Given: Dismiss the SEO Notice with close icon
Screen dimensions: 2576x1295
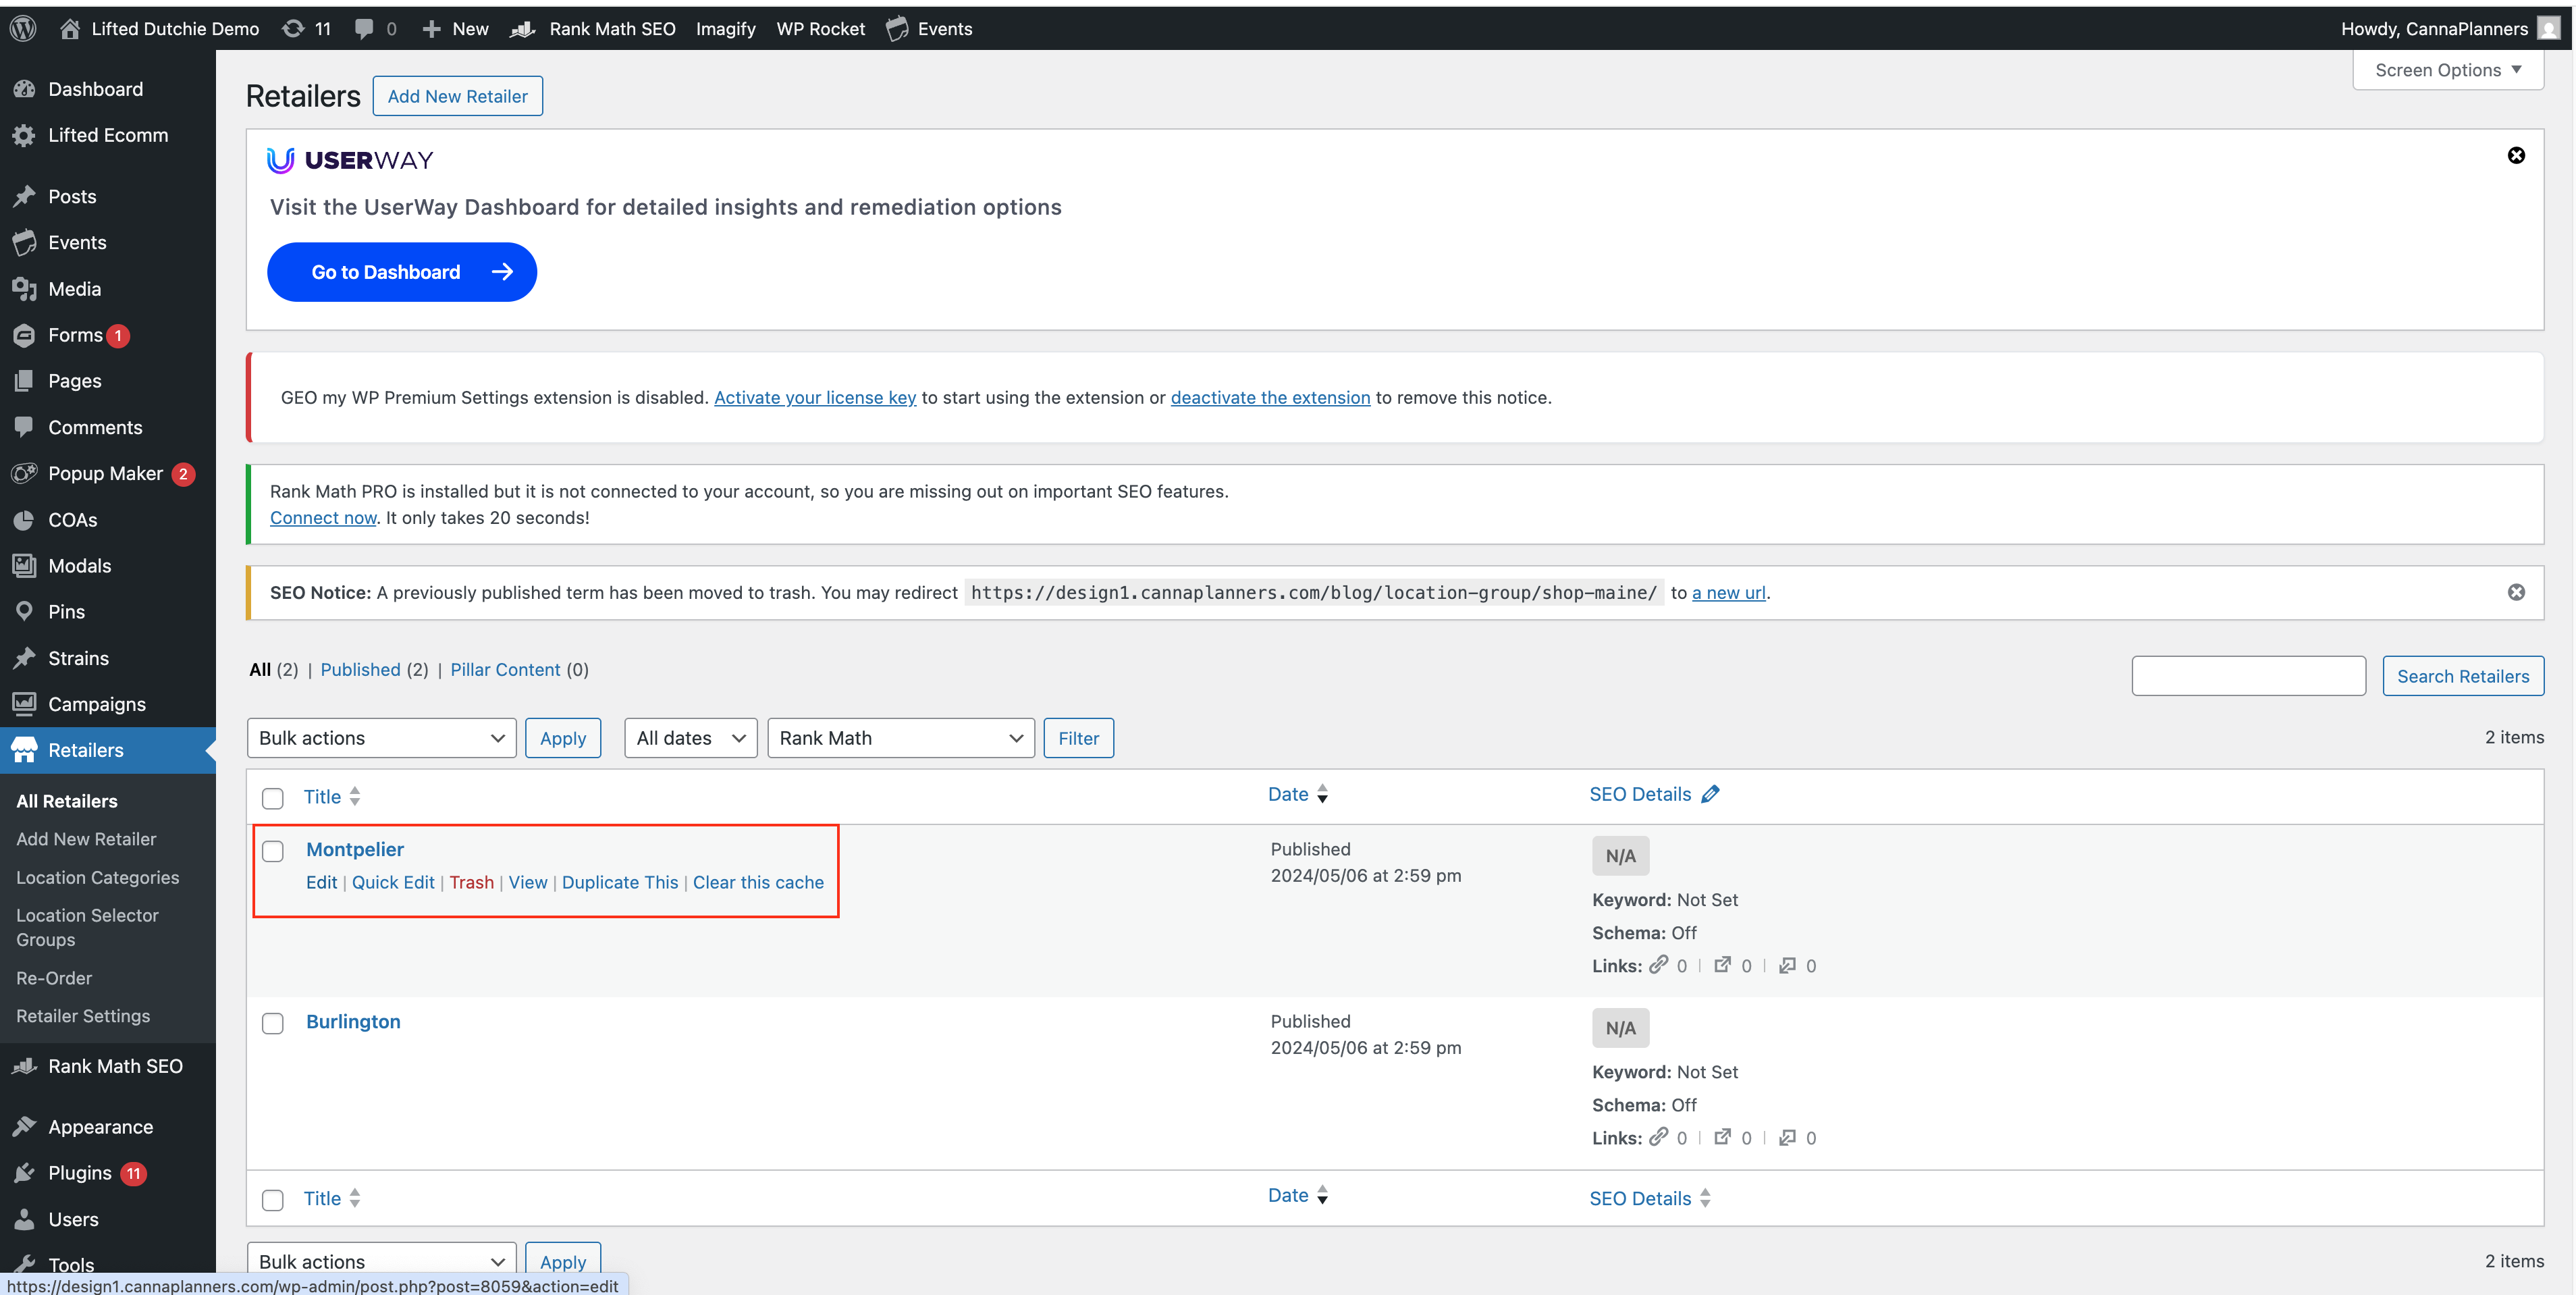Looking at the screenshot, I should 2516,592.
